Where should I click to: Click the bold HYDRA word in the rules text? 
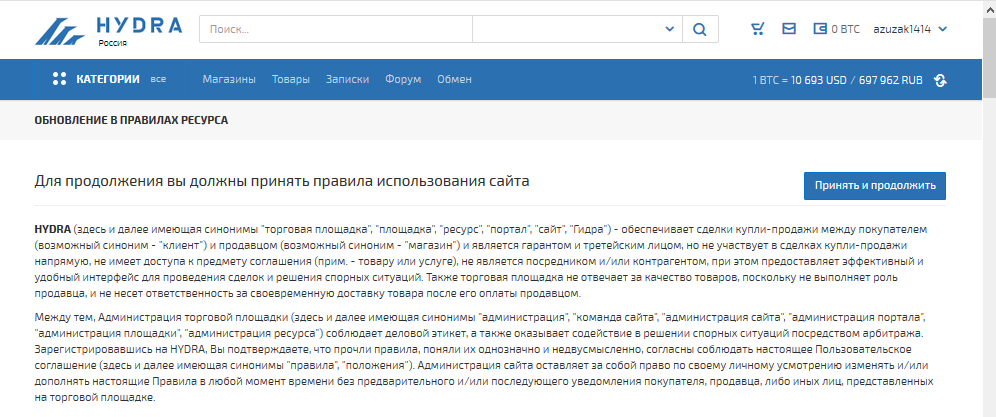(52, 228)
